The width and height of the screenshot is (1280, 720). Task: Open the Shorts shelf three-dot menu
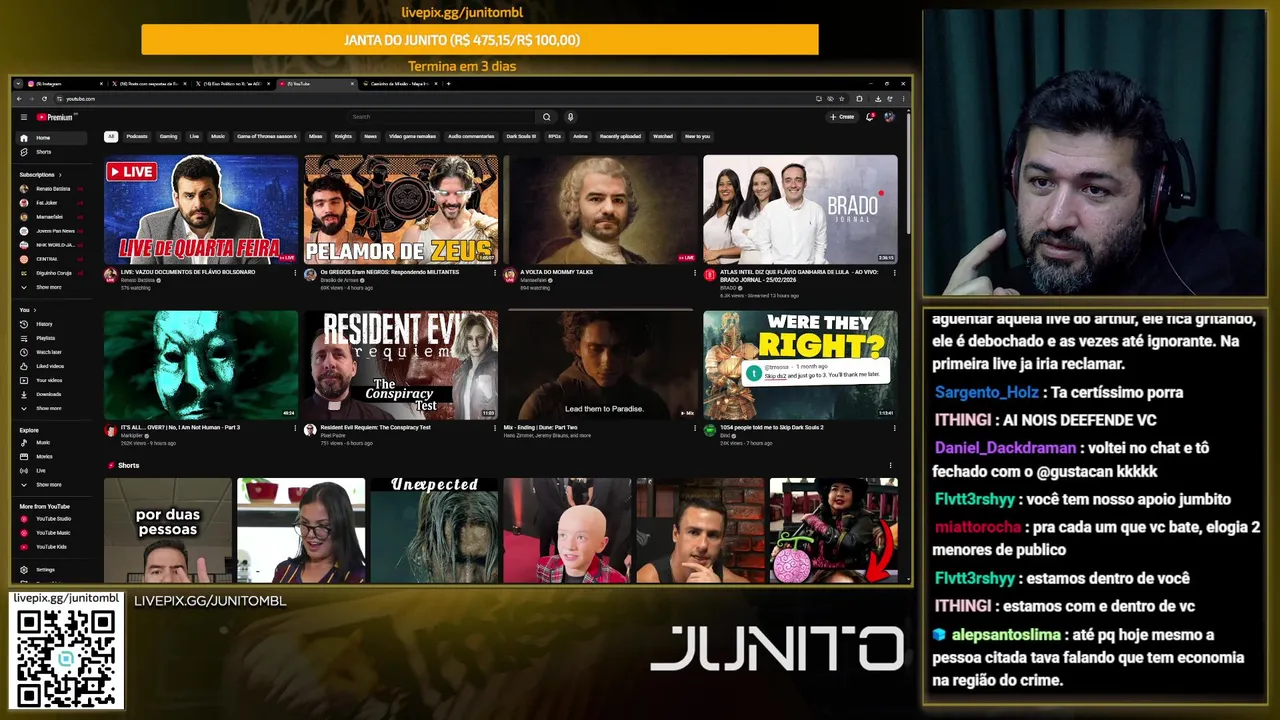(890, 465)
